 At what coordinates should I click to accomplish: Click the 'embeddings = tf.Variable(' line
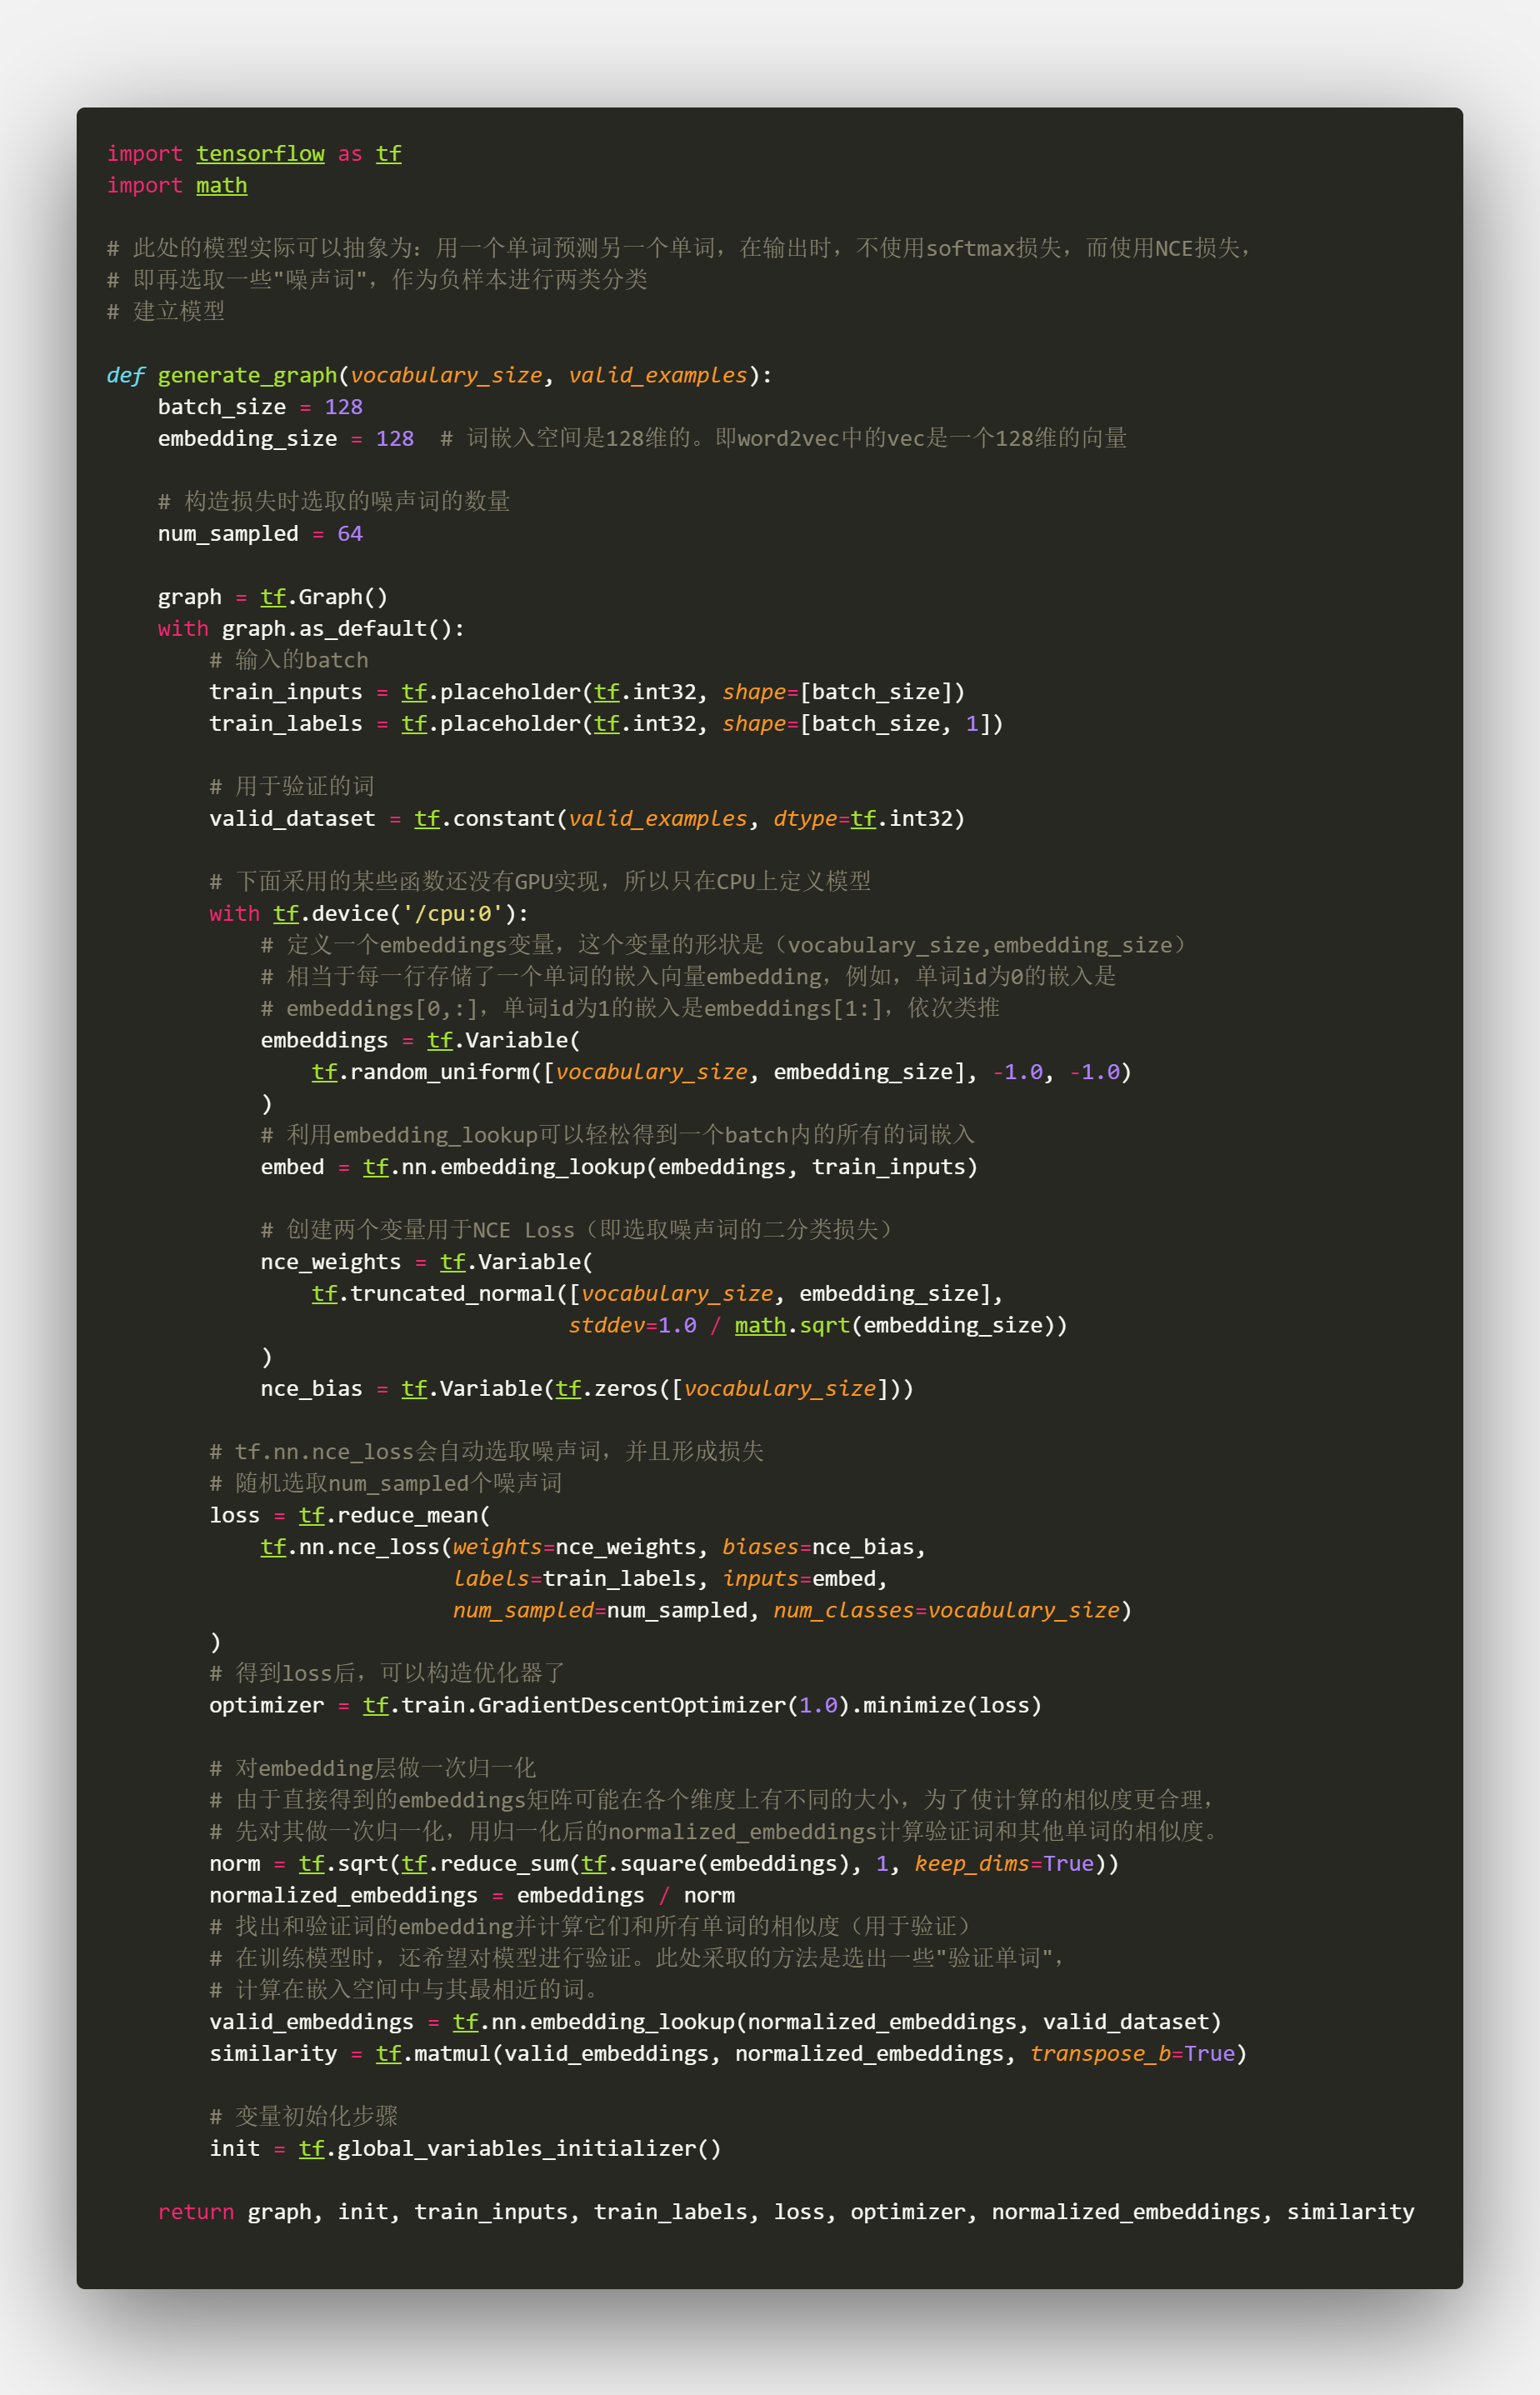coord(420,1041)
